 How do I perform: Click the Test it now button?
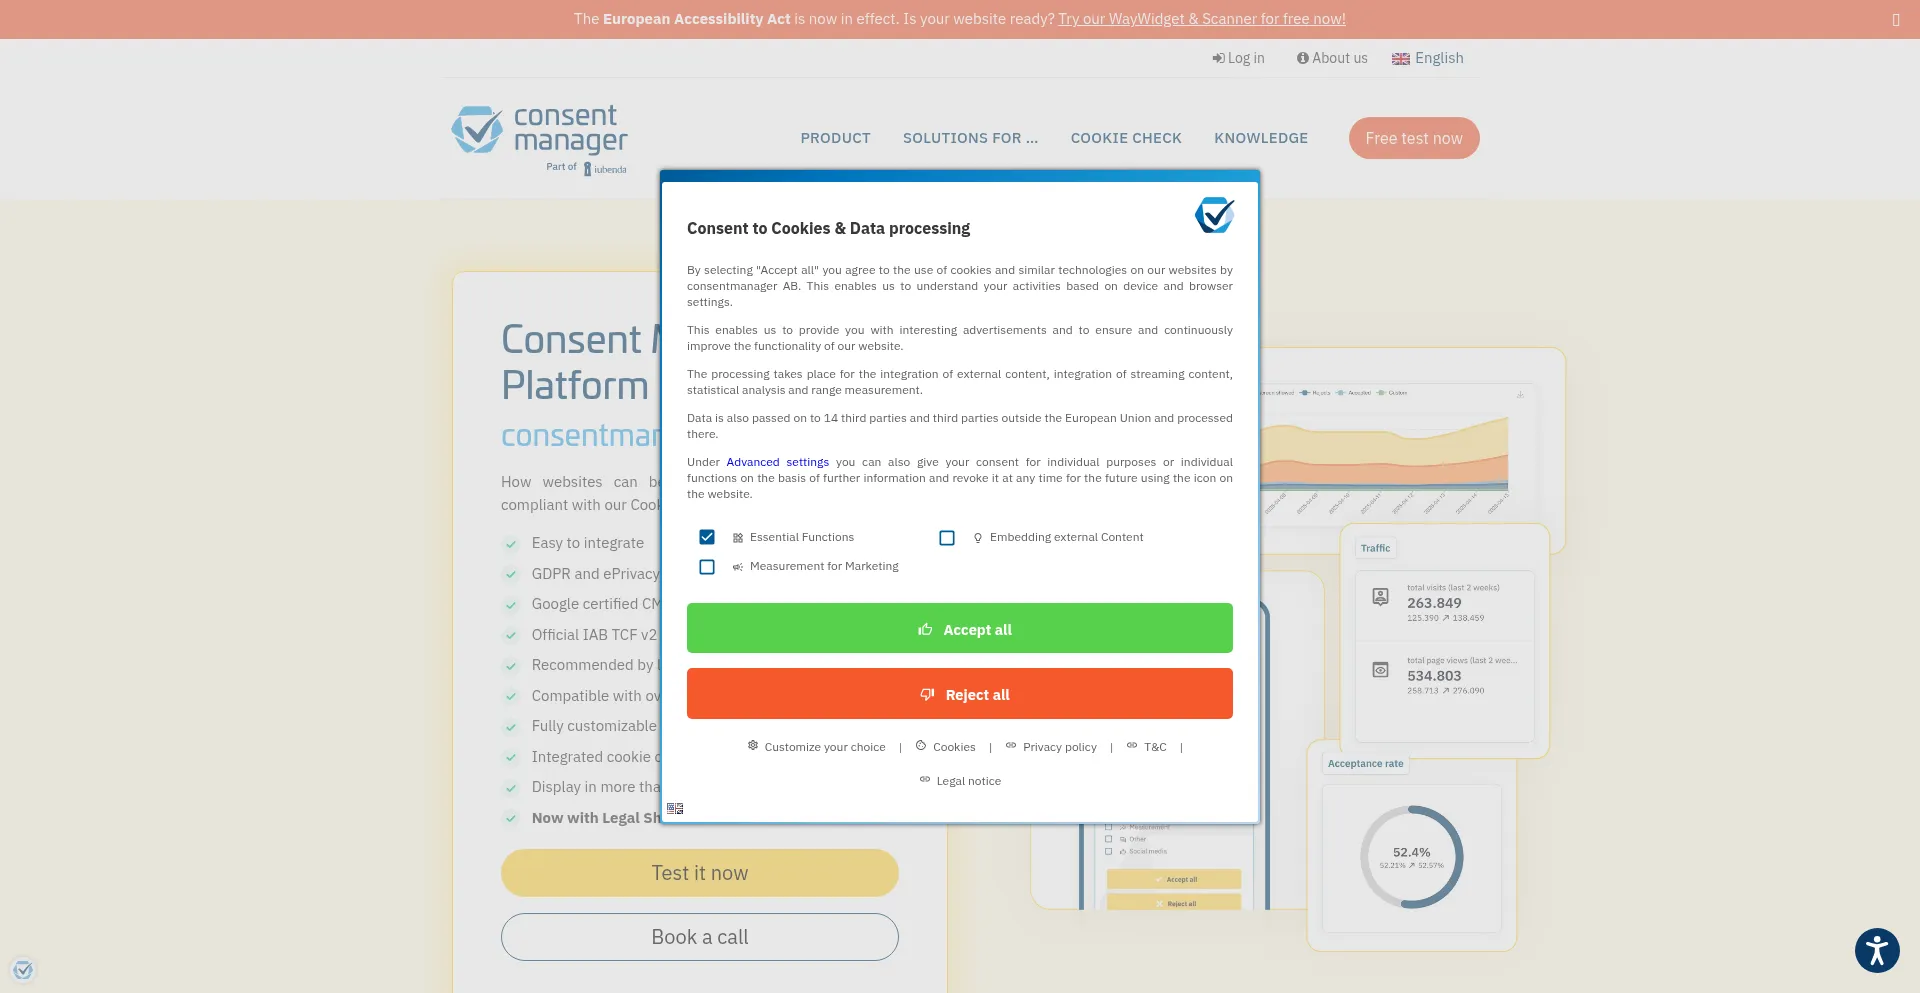click(x=700, y=873)
